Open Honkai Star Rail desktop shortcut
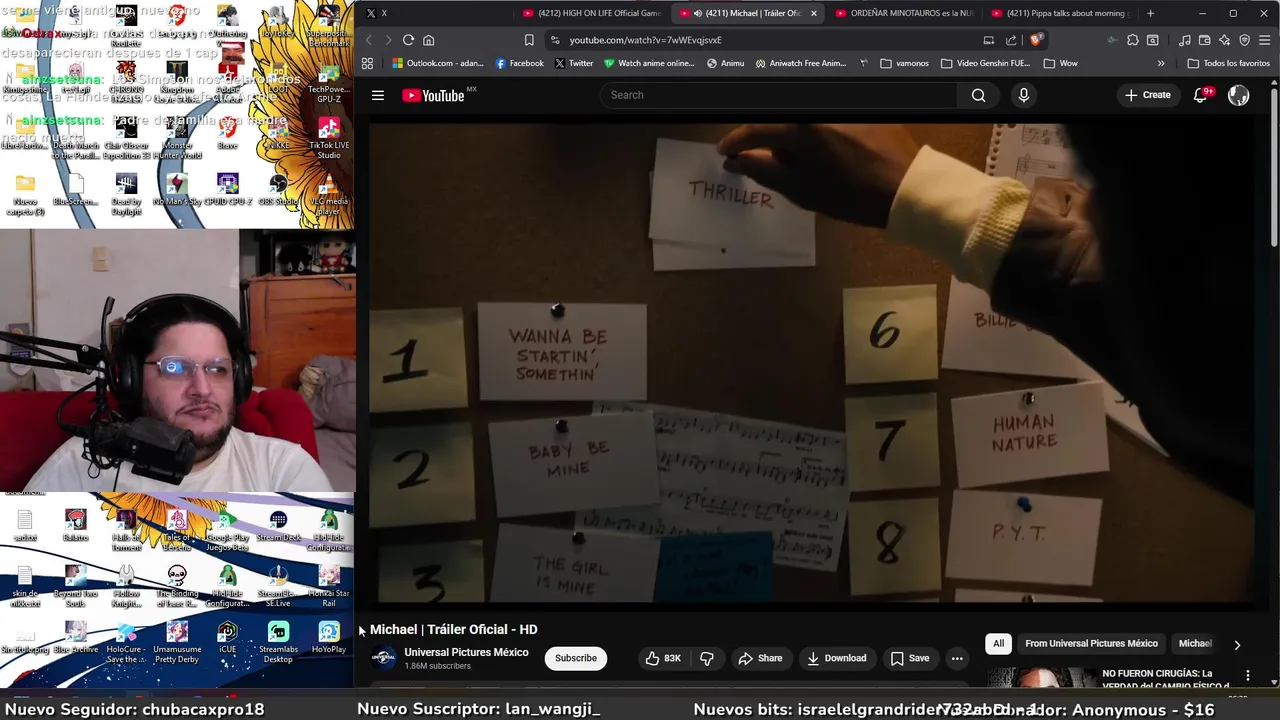This screenshot has width=1280, height=720. [x=329, y=586]
